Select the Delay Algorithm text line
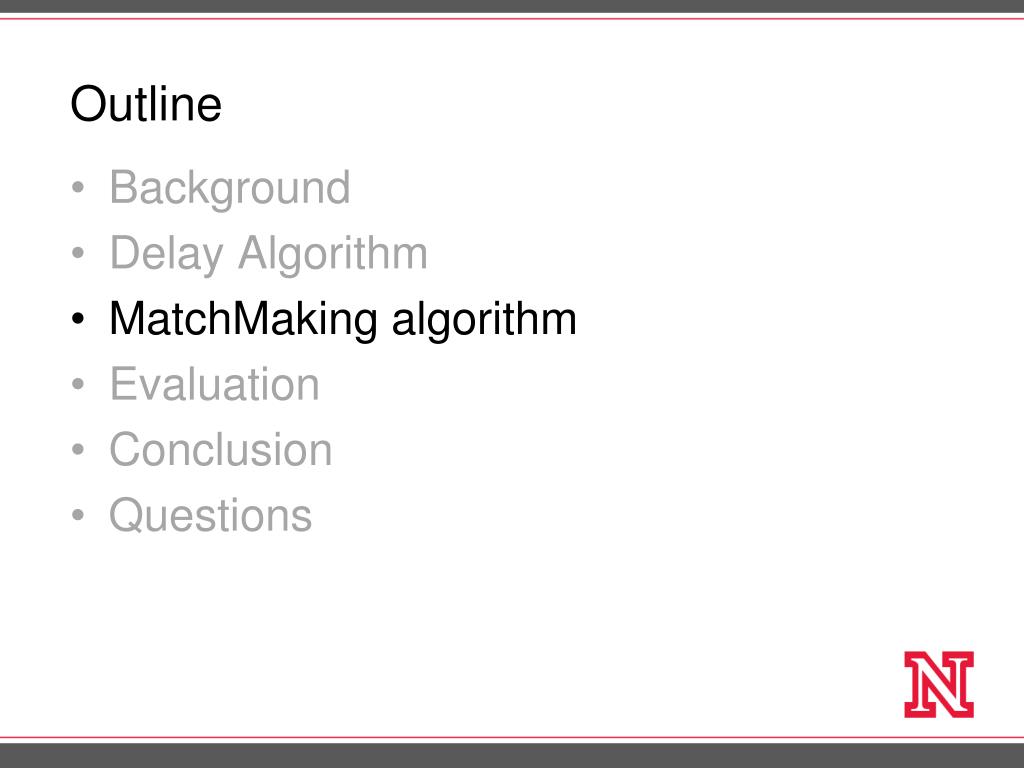This screenshot has width=1024, height=768. point(268,253)
